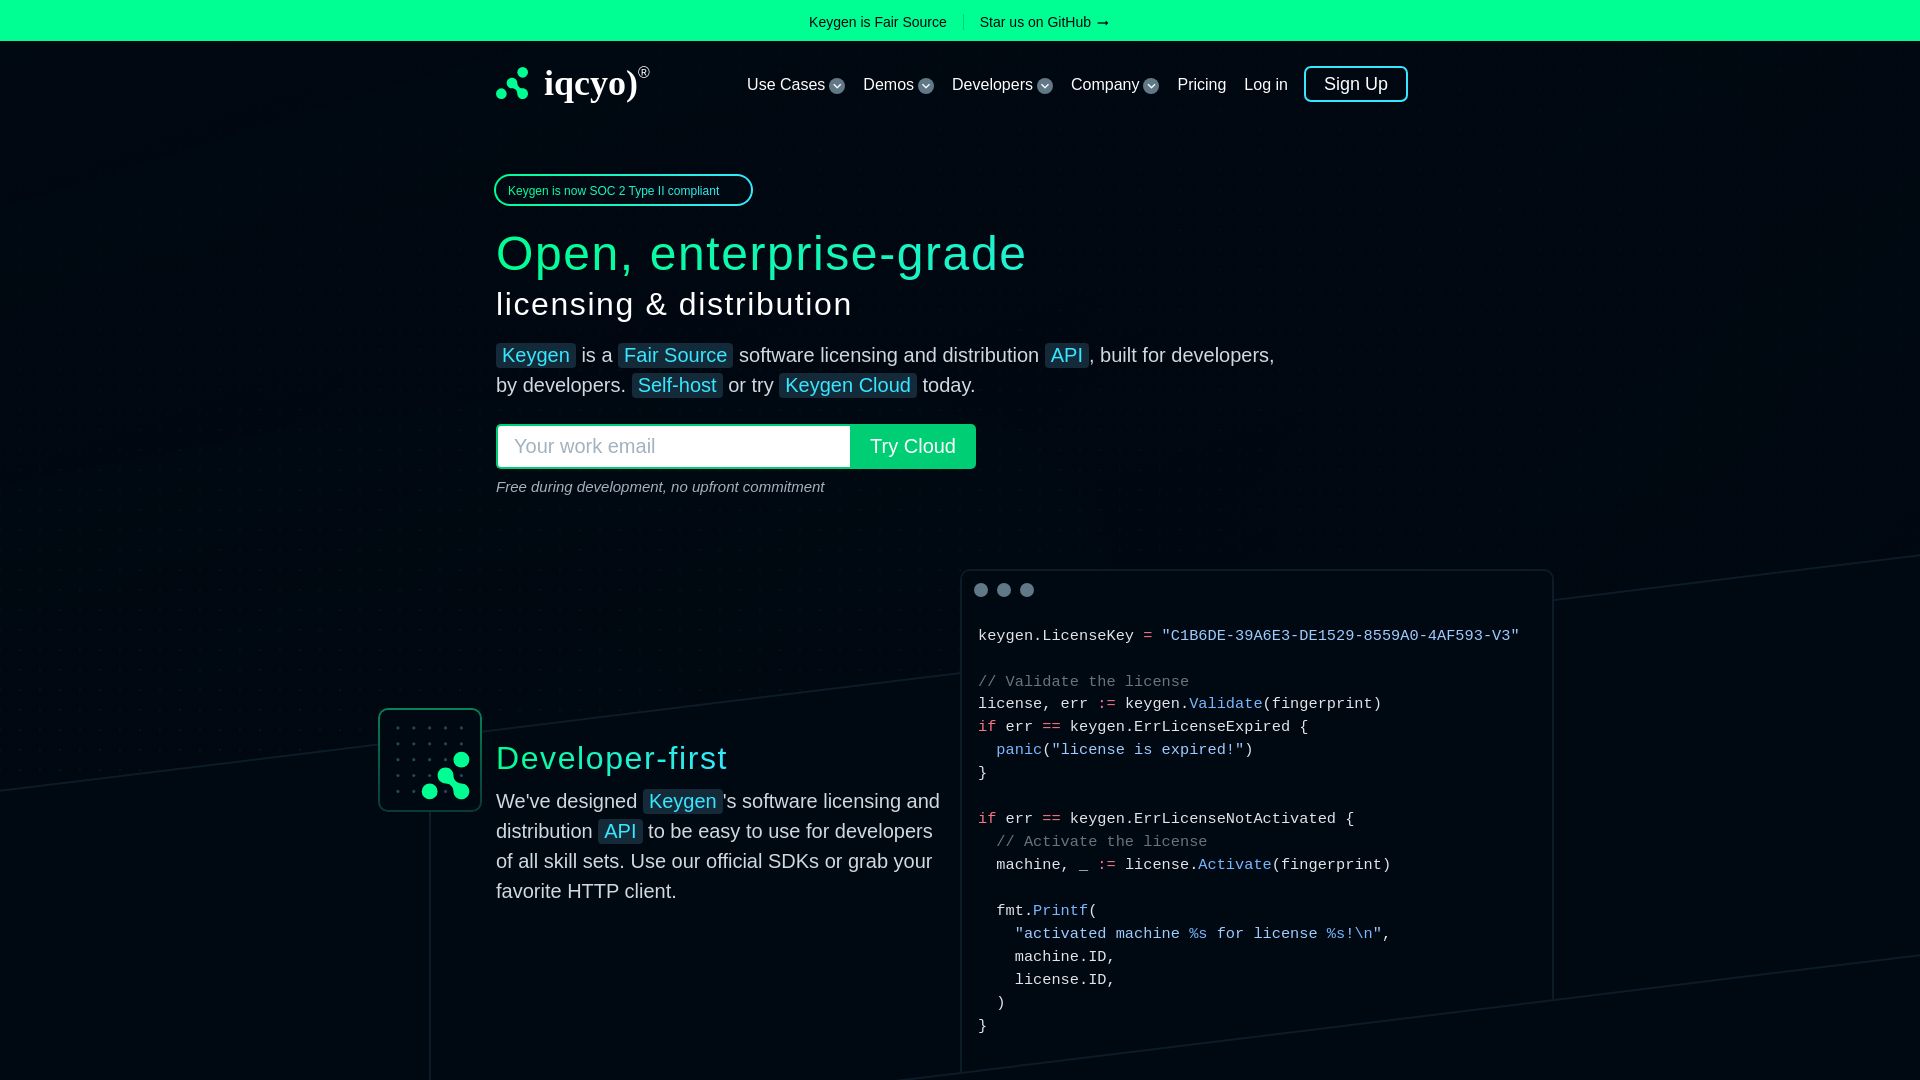Image resolution: width=1920 pixels, height=1080 pixels.
Task: Click API link in Developer-first section
Action: click(620, 831)
